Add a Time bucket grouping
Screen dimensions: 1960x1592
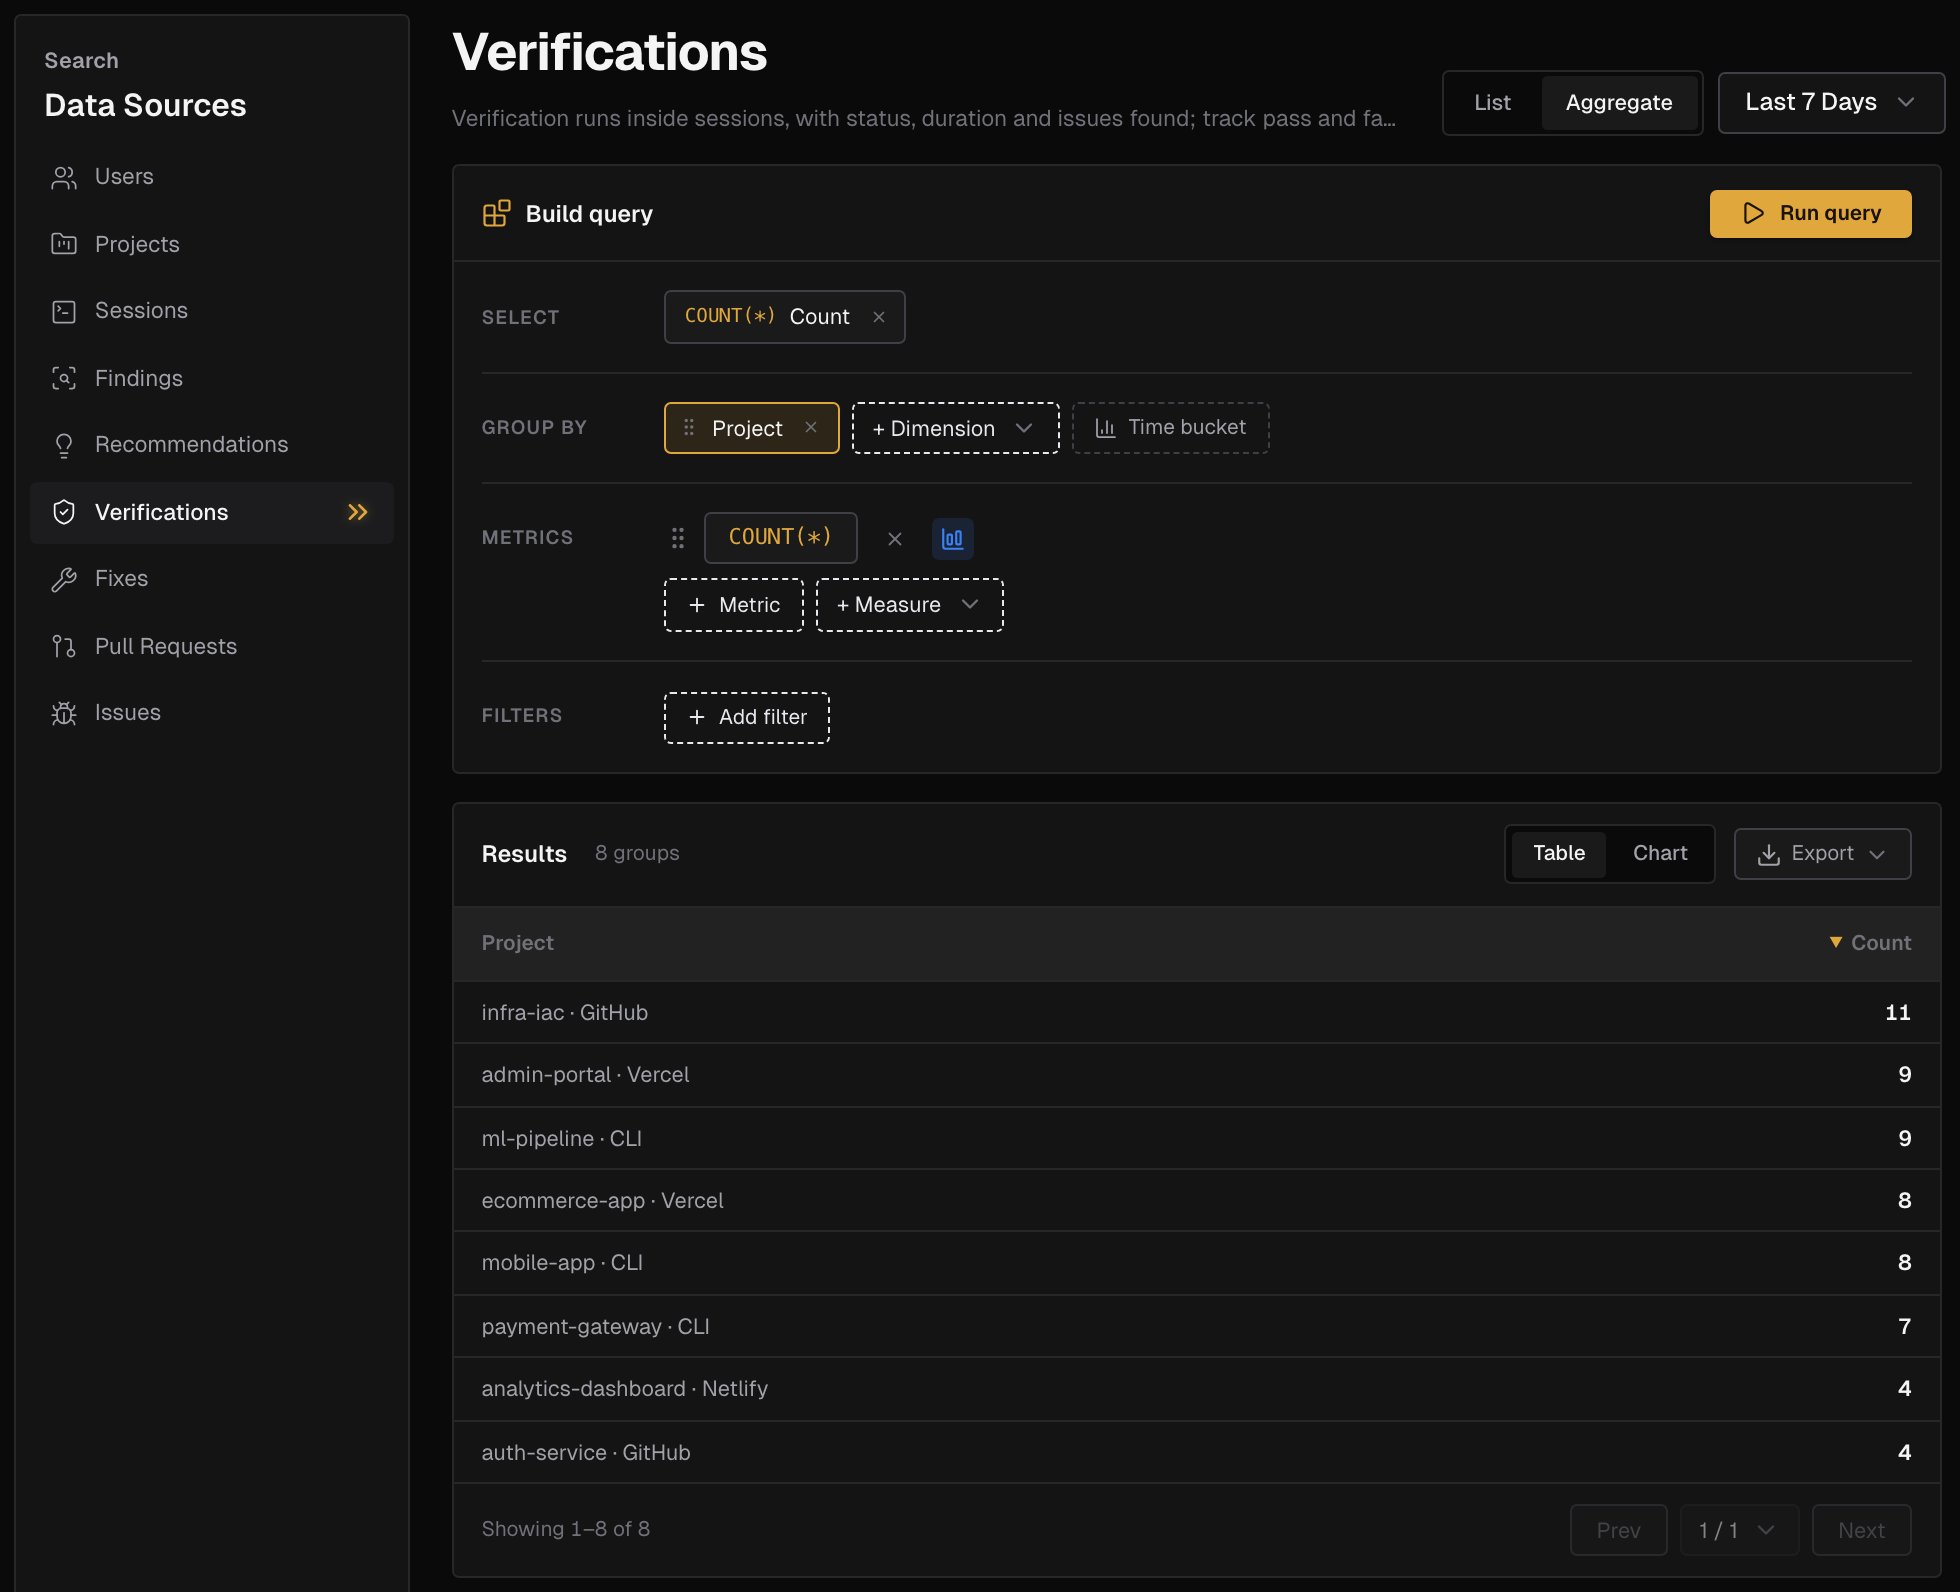(x=1170, y=428)
